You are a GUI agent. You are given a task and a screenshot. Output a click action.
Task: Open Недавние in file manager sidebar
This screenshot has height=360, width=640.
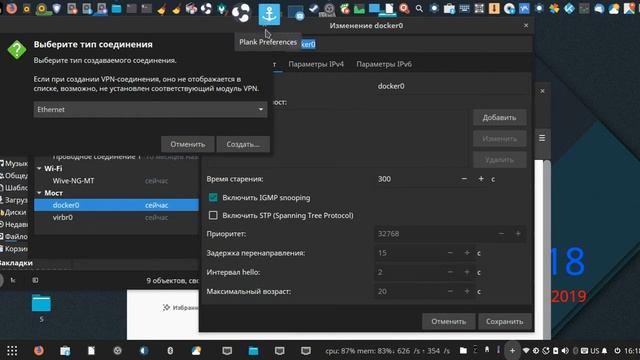pos(14,224)
